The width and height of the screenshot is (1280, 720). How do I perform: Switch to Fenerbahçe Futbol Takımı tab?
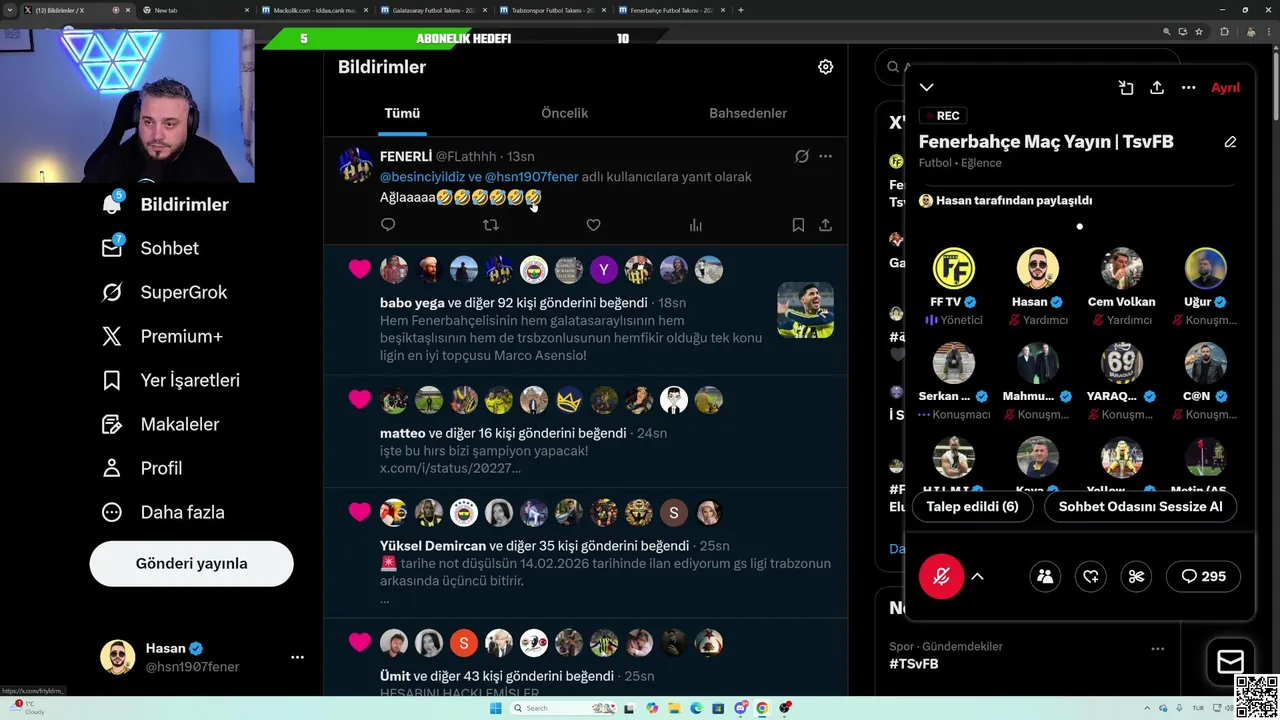pyautogui.click(x=671, y=10)
